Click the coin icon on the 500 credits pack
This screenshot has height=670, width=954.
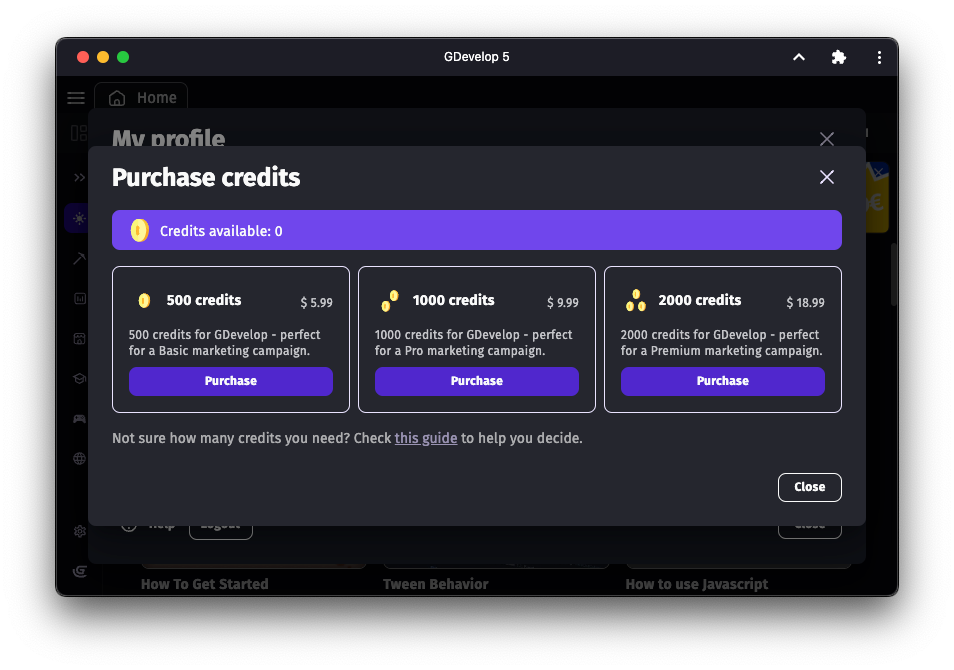pyautogui.click(x=144, y=300)
